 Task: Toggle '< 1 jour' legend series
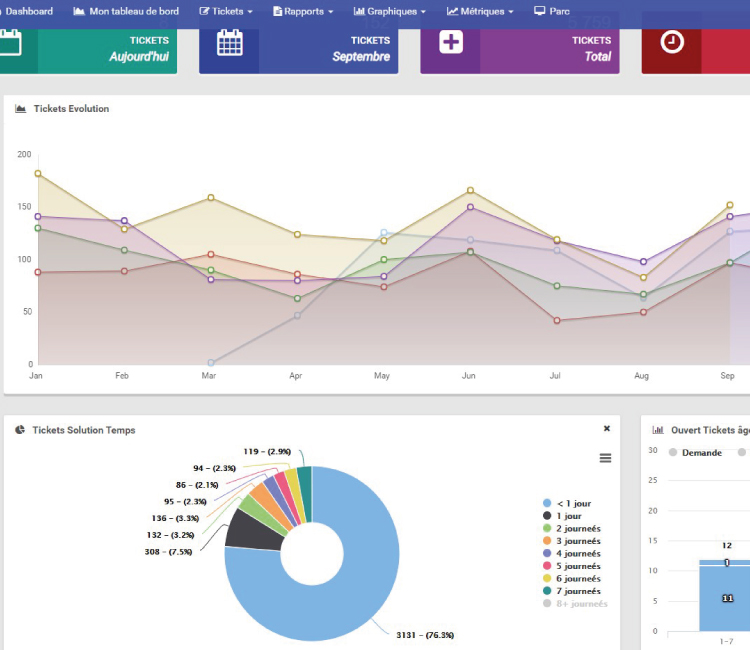567,503
